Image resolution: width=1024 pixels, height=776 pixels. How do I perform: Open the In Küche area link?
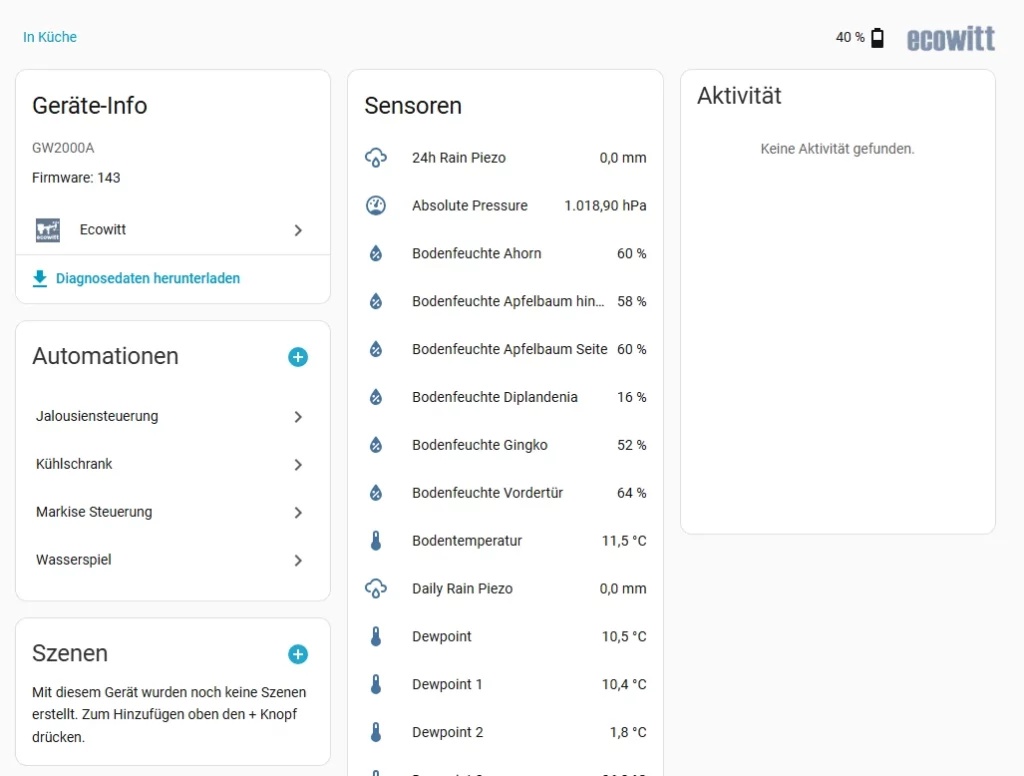50,37
